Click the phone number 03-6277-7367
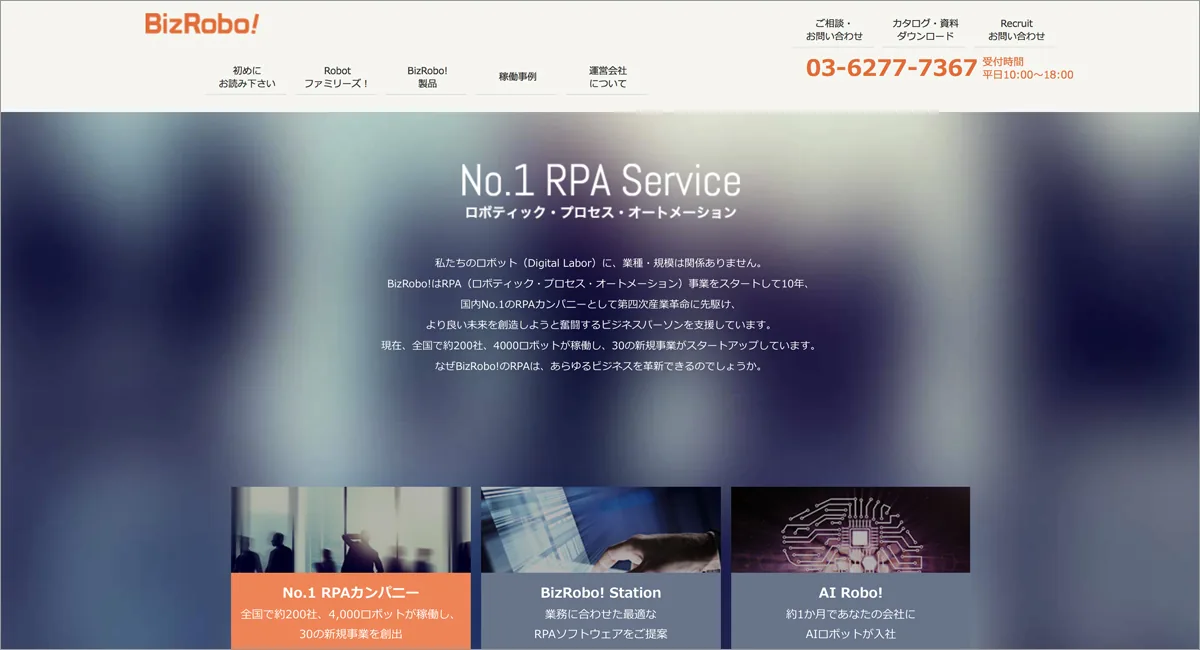This screenshot has height=650, width=1200. [891, 68]
